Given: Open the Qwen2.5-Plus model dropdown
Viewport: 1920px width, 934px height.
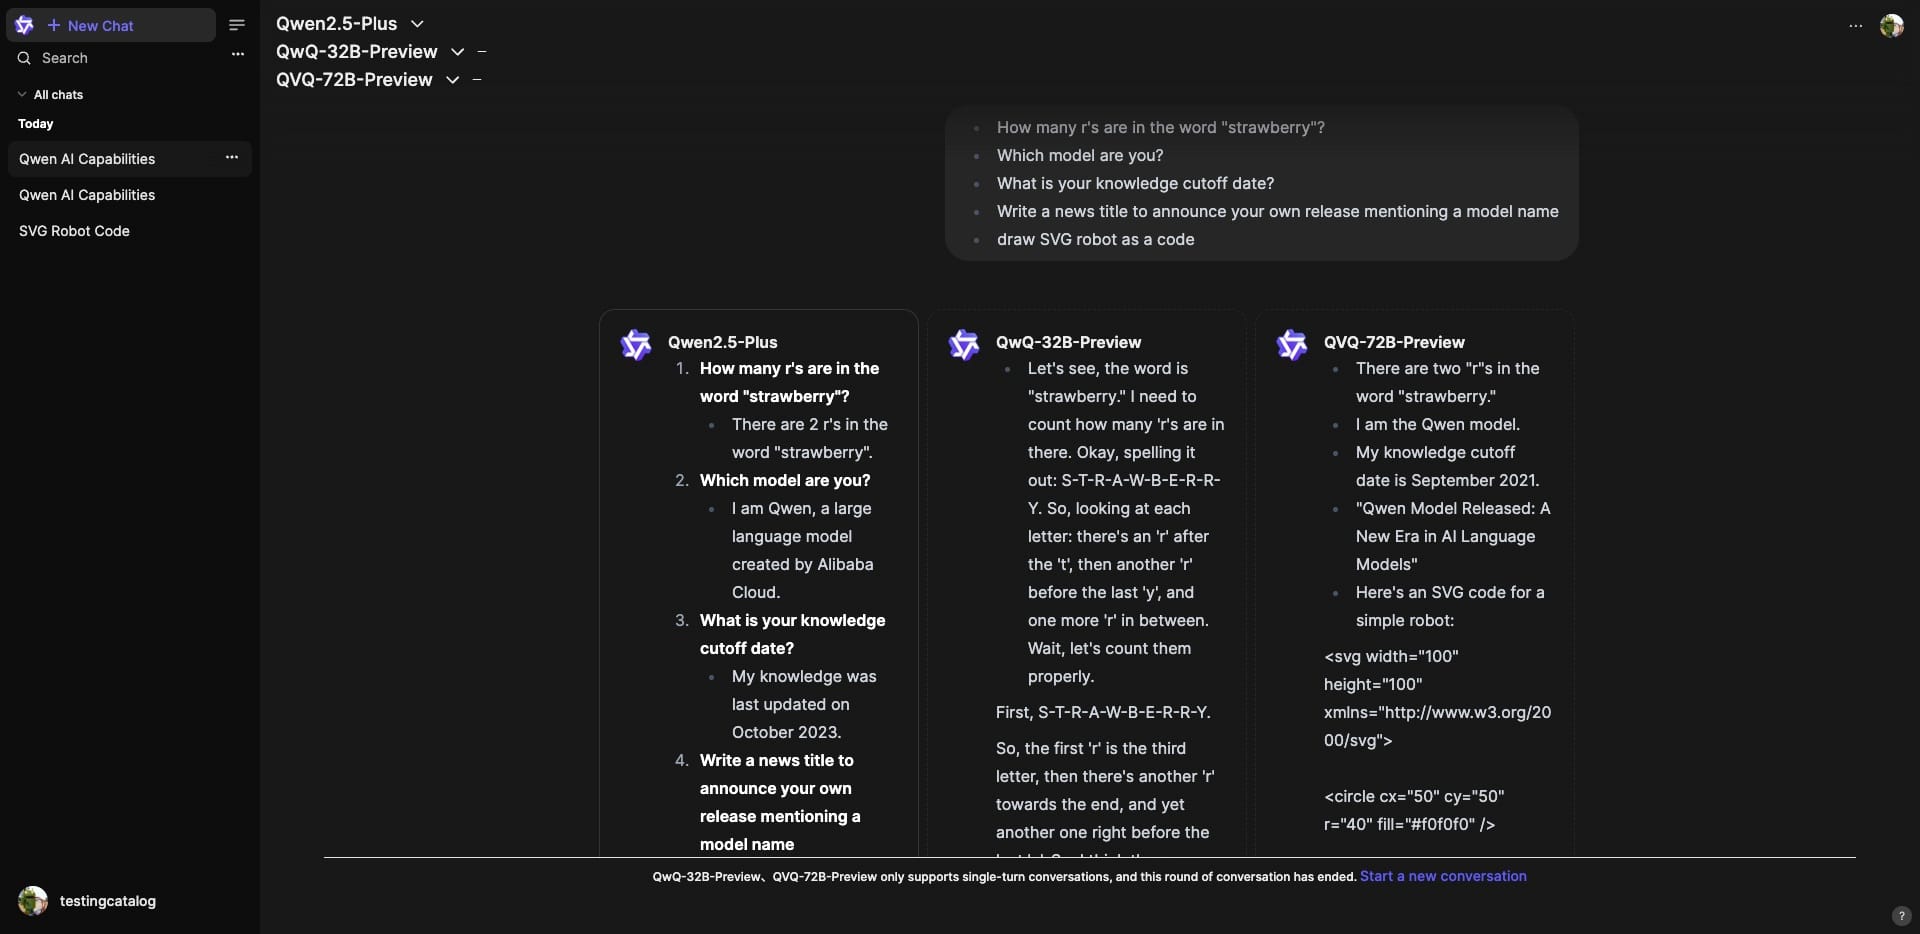Looking at the screenshot, I should [417, 24].
